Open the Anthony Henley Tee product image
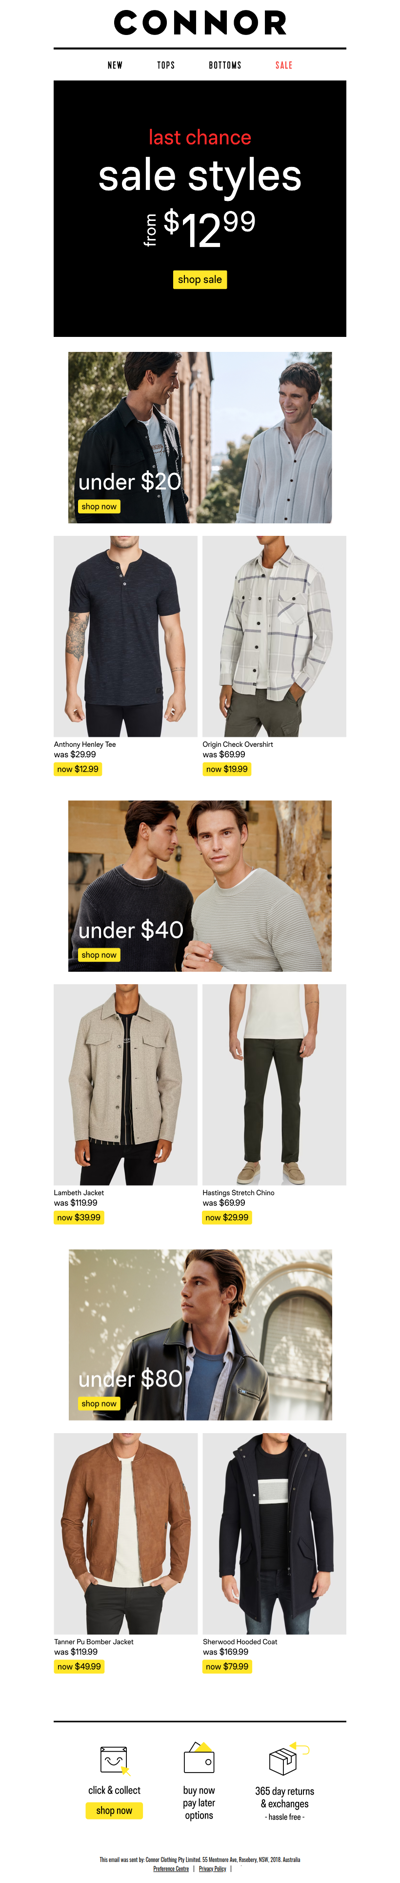Image resolution: width=400 pixels, height=1883 pixels. click(125, 636)
